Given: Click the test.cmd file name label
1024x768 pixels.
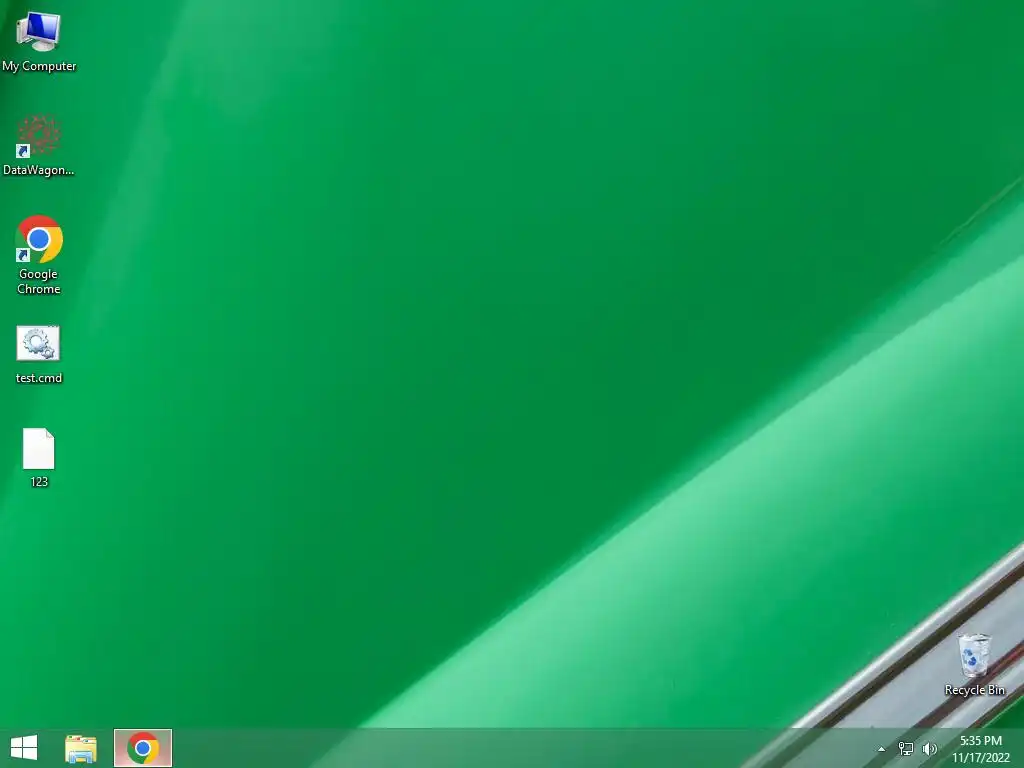Looking at the screenshot, I should pos(39,378).
